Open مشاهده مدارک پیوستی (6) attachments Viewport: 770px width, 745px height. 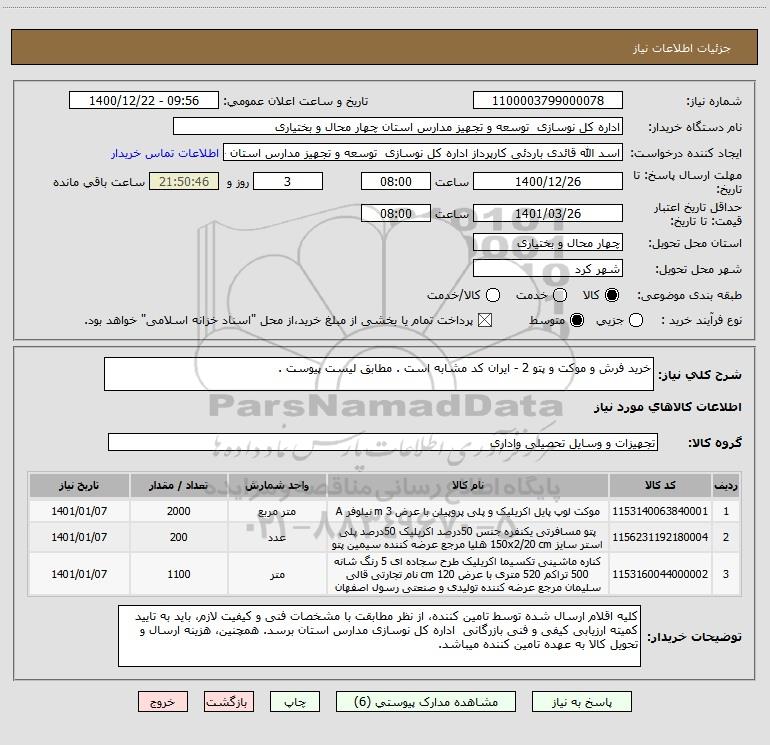[426, 702]
